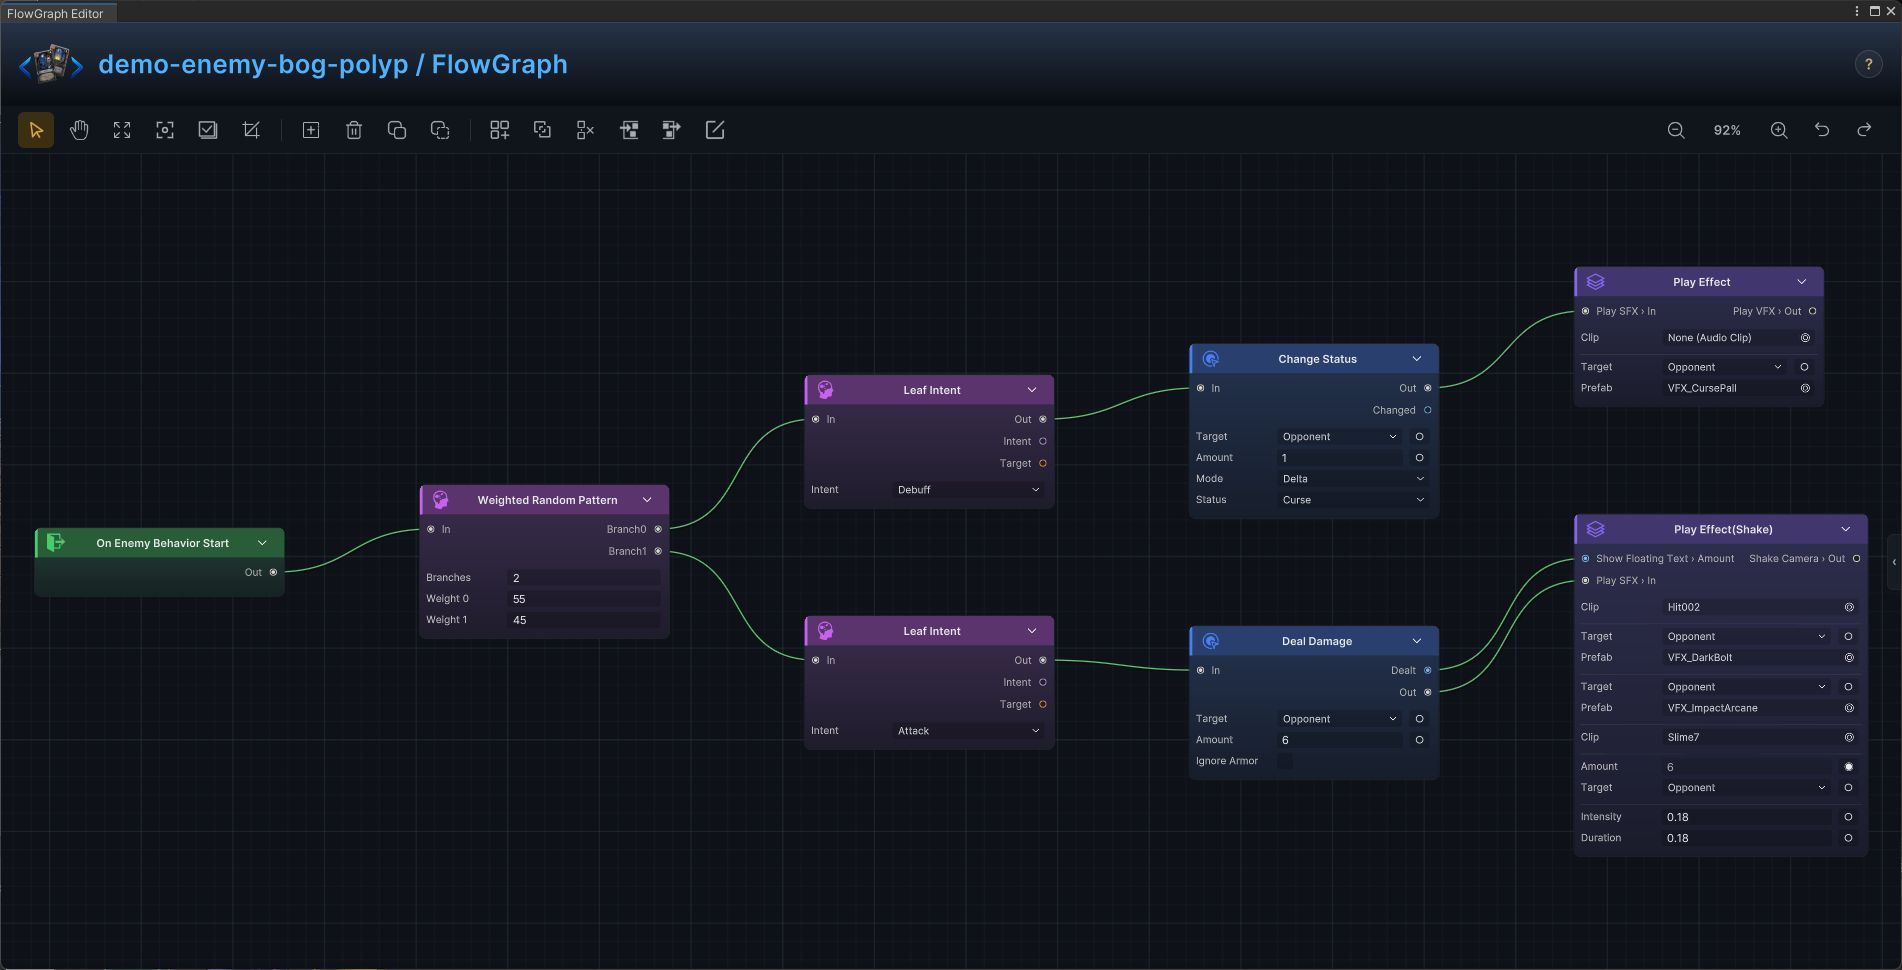Toggle the Ignore Armor checkbox
The height and width of the screenshot is (970, 1902).
click(1285, 761)
